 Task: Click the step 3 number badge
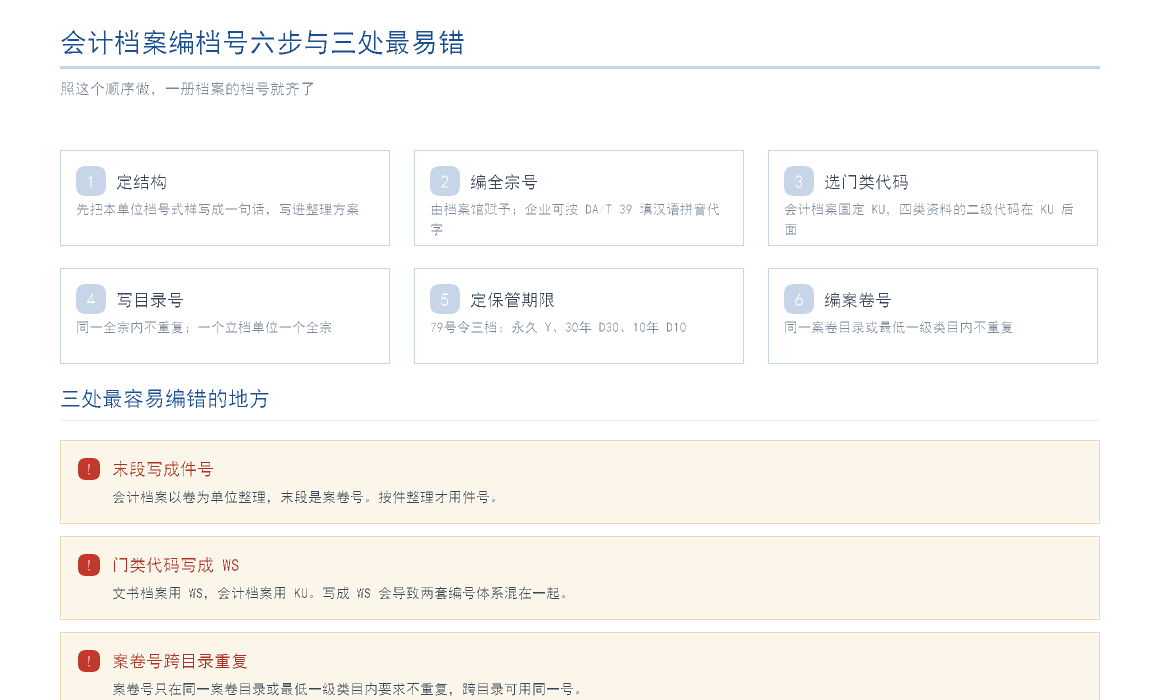(799, 181)
